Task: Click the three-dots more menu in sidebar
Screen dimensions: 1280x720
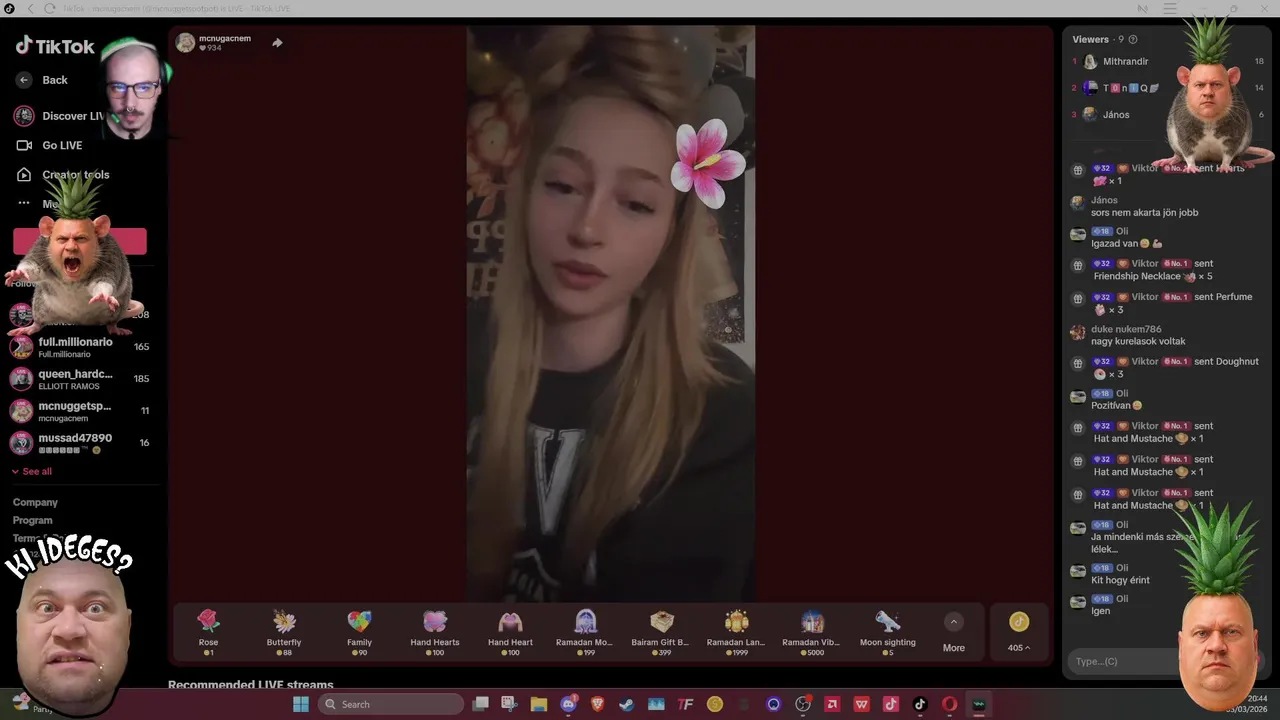Action: 24,203
